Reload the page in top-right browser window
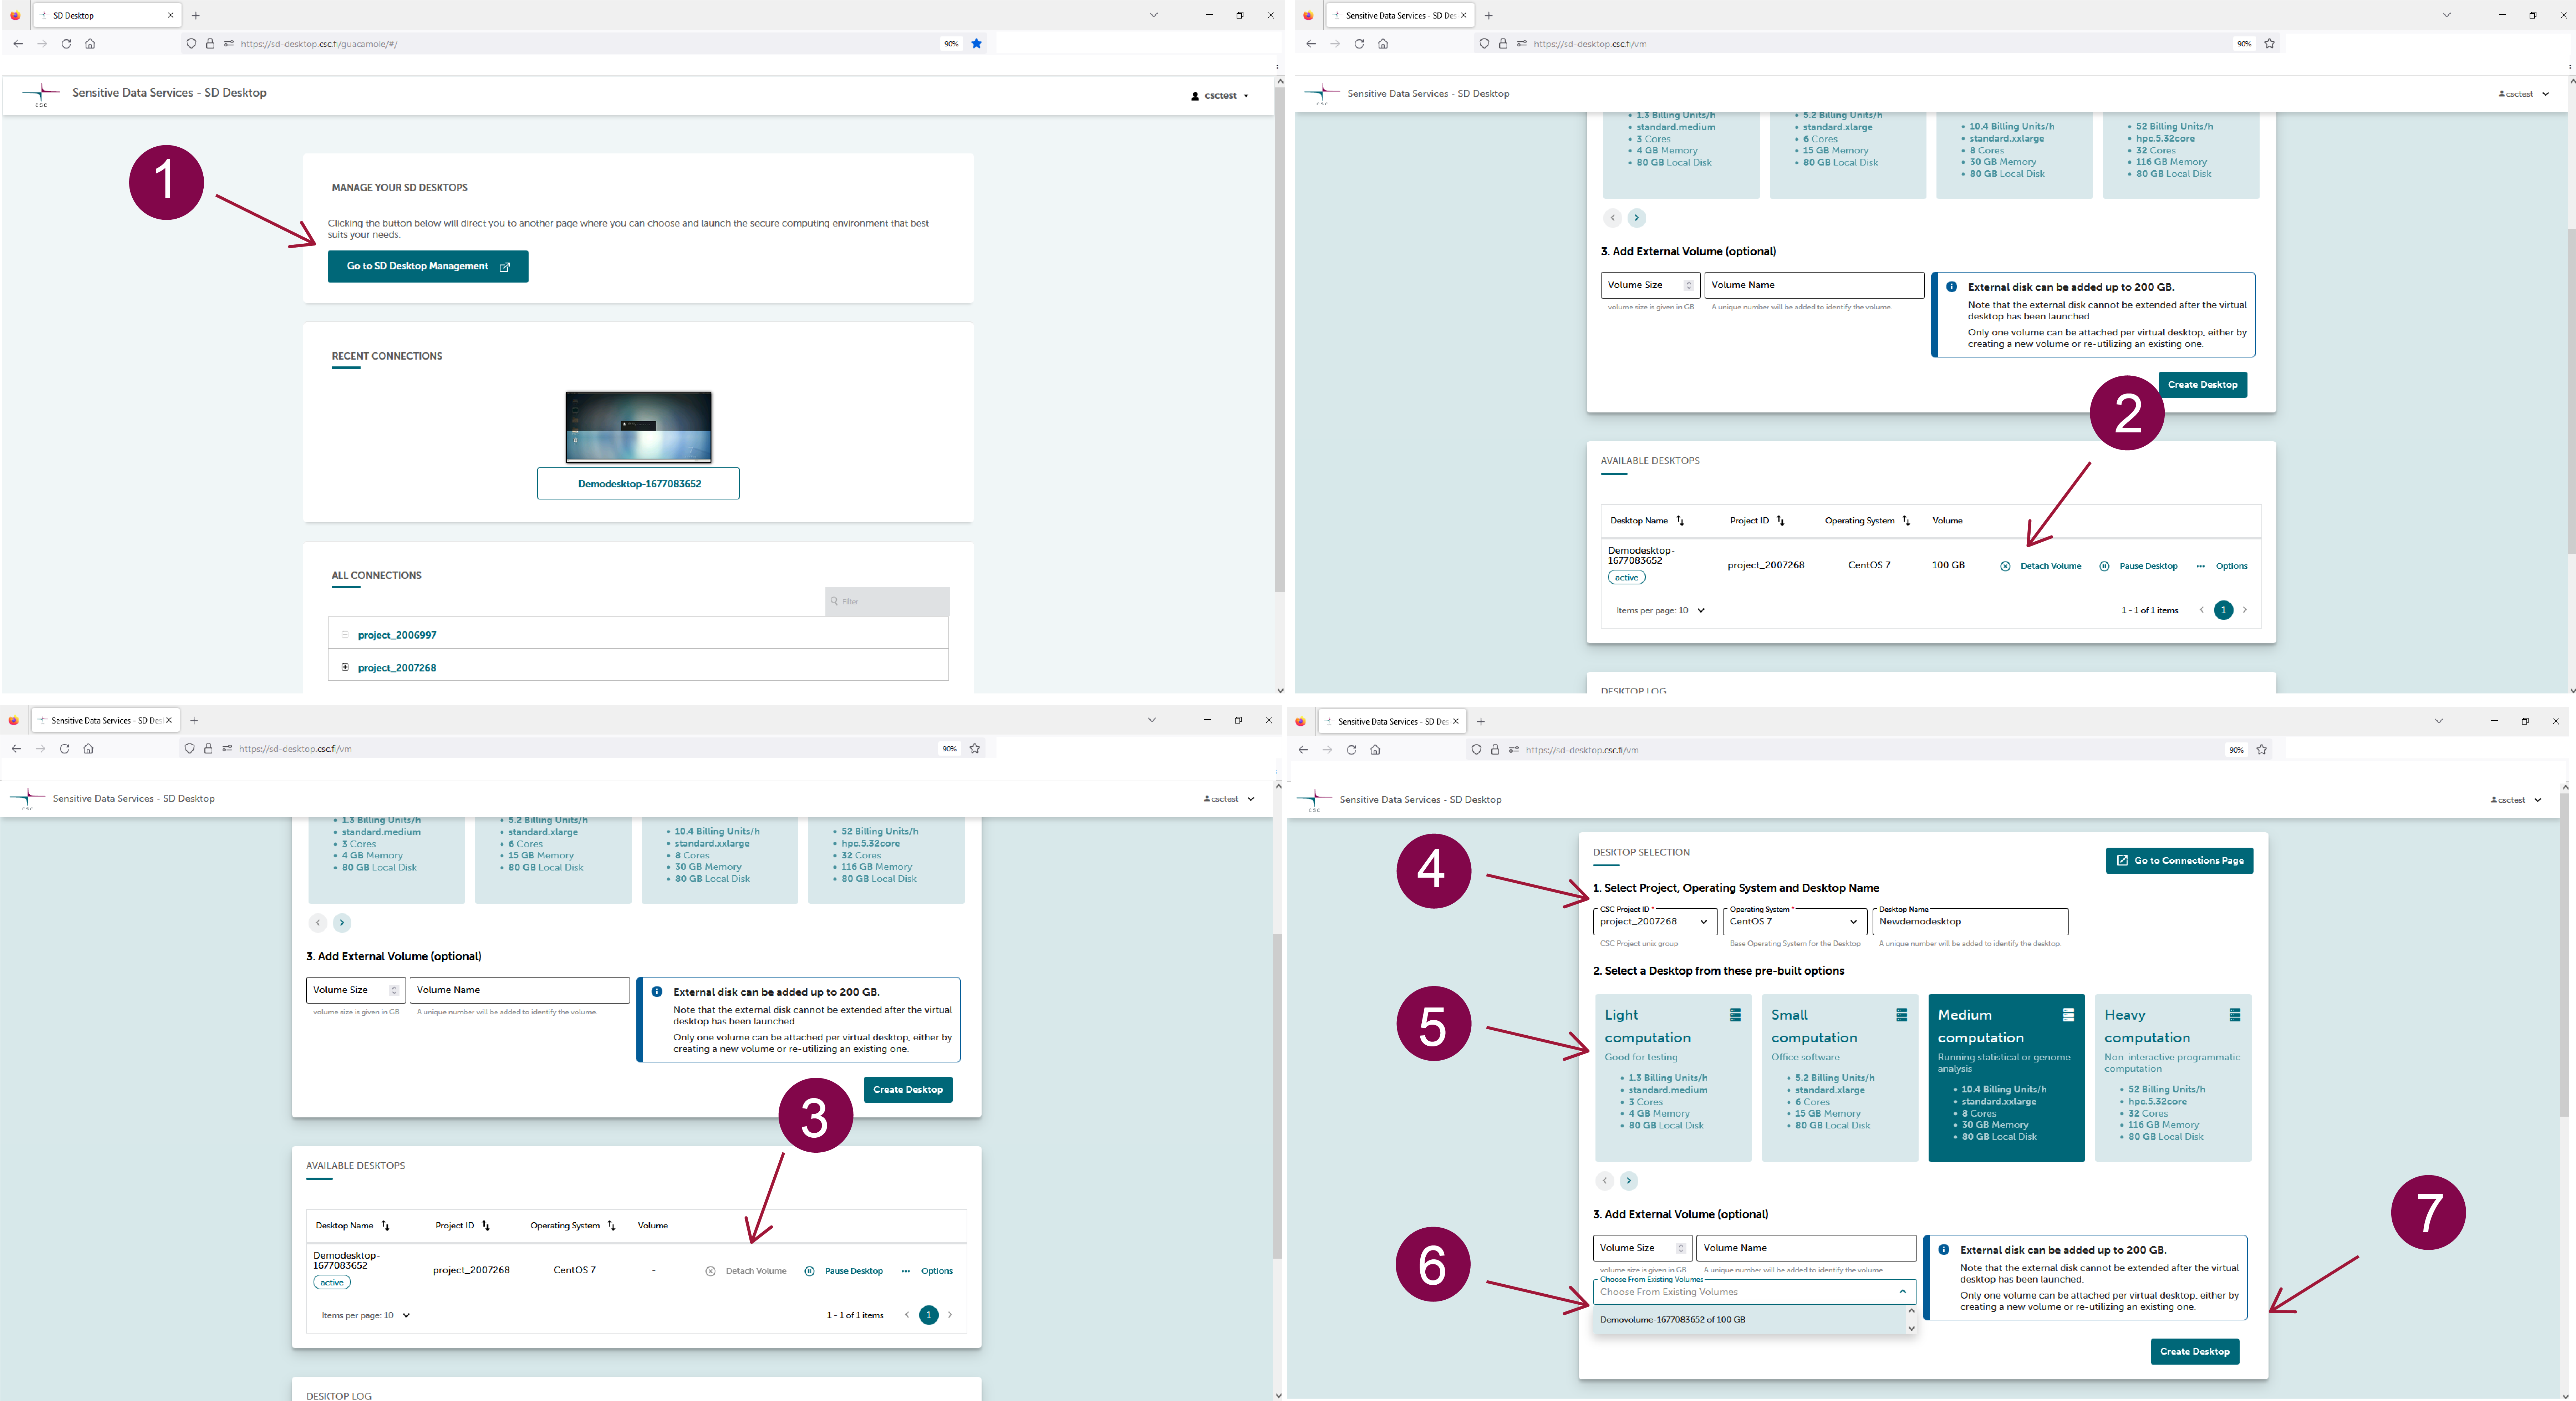Screen dimensions: 2576x1401 point(1359,44)
